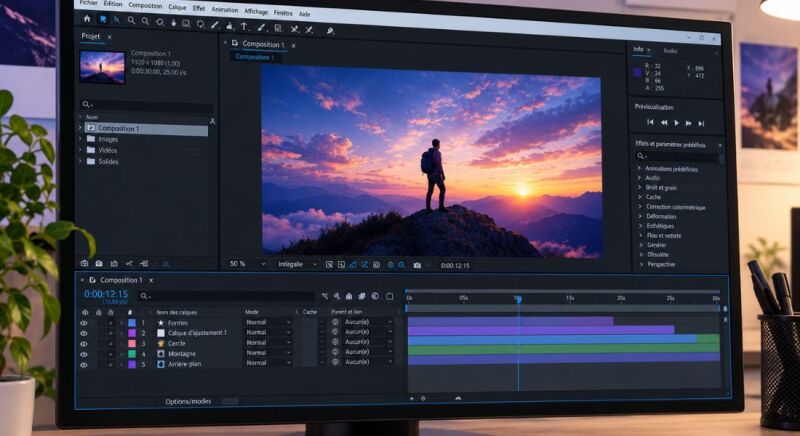Viewport: 800px width, 436px height.
Task: Select the Type (T) tool
Action: point(244,26)
